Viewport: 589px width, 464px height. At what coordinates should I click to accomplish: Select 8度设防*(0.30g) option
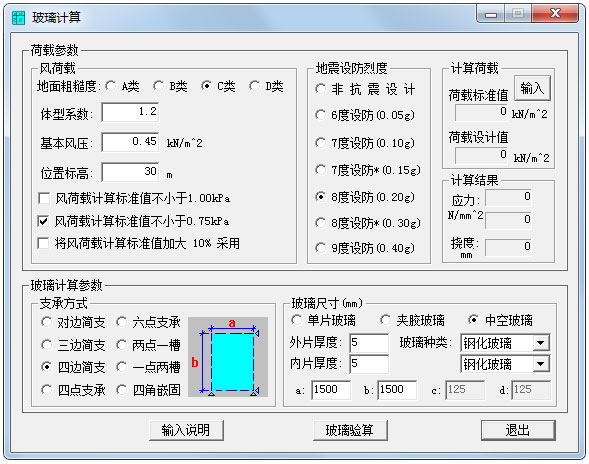(368, 223)
